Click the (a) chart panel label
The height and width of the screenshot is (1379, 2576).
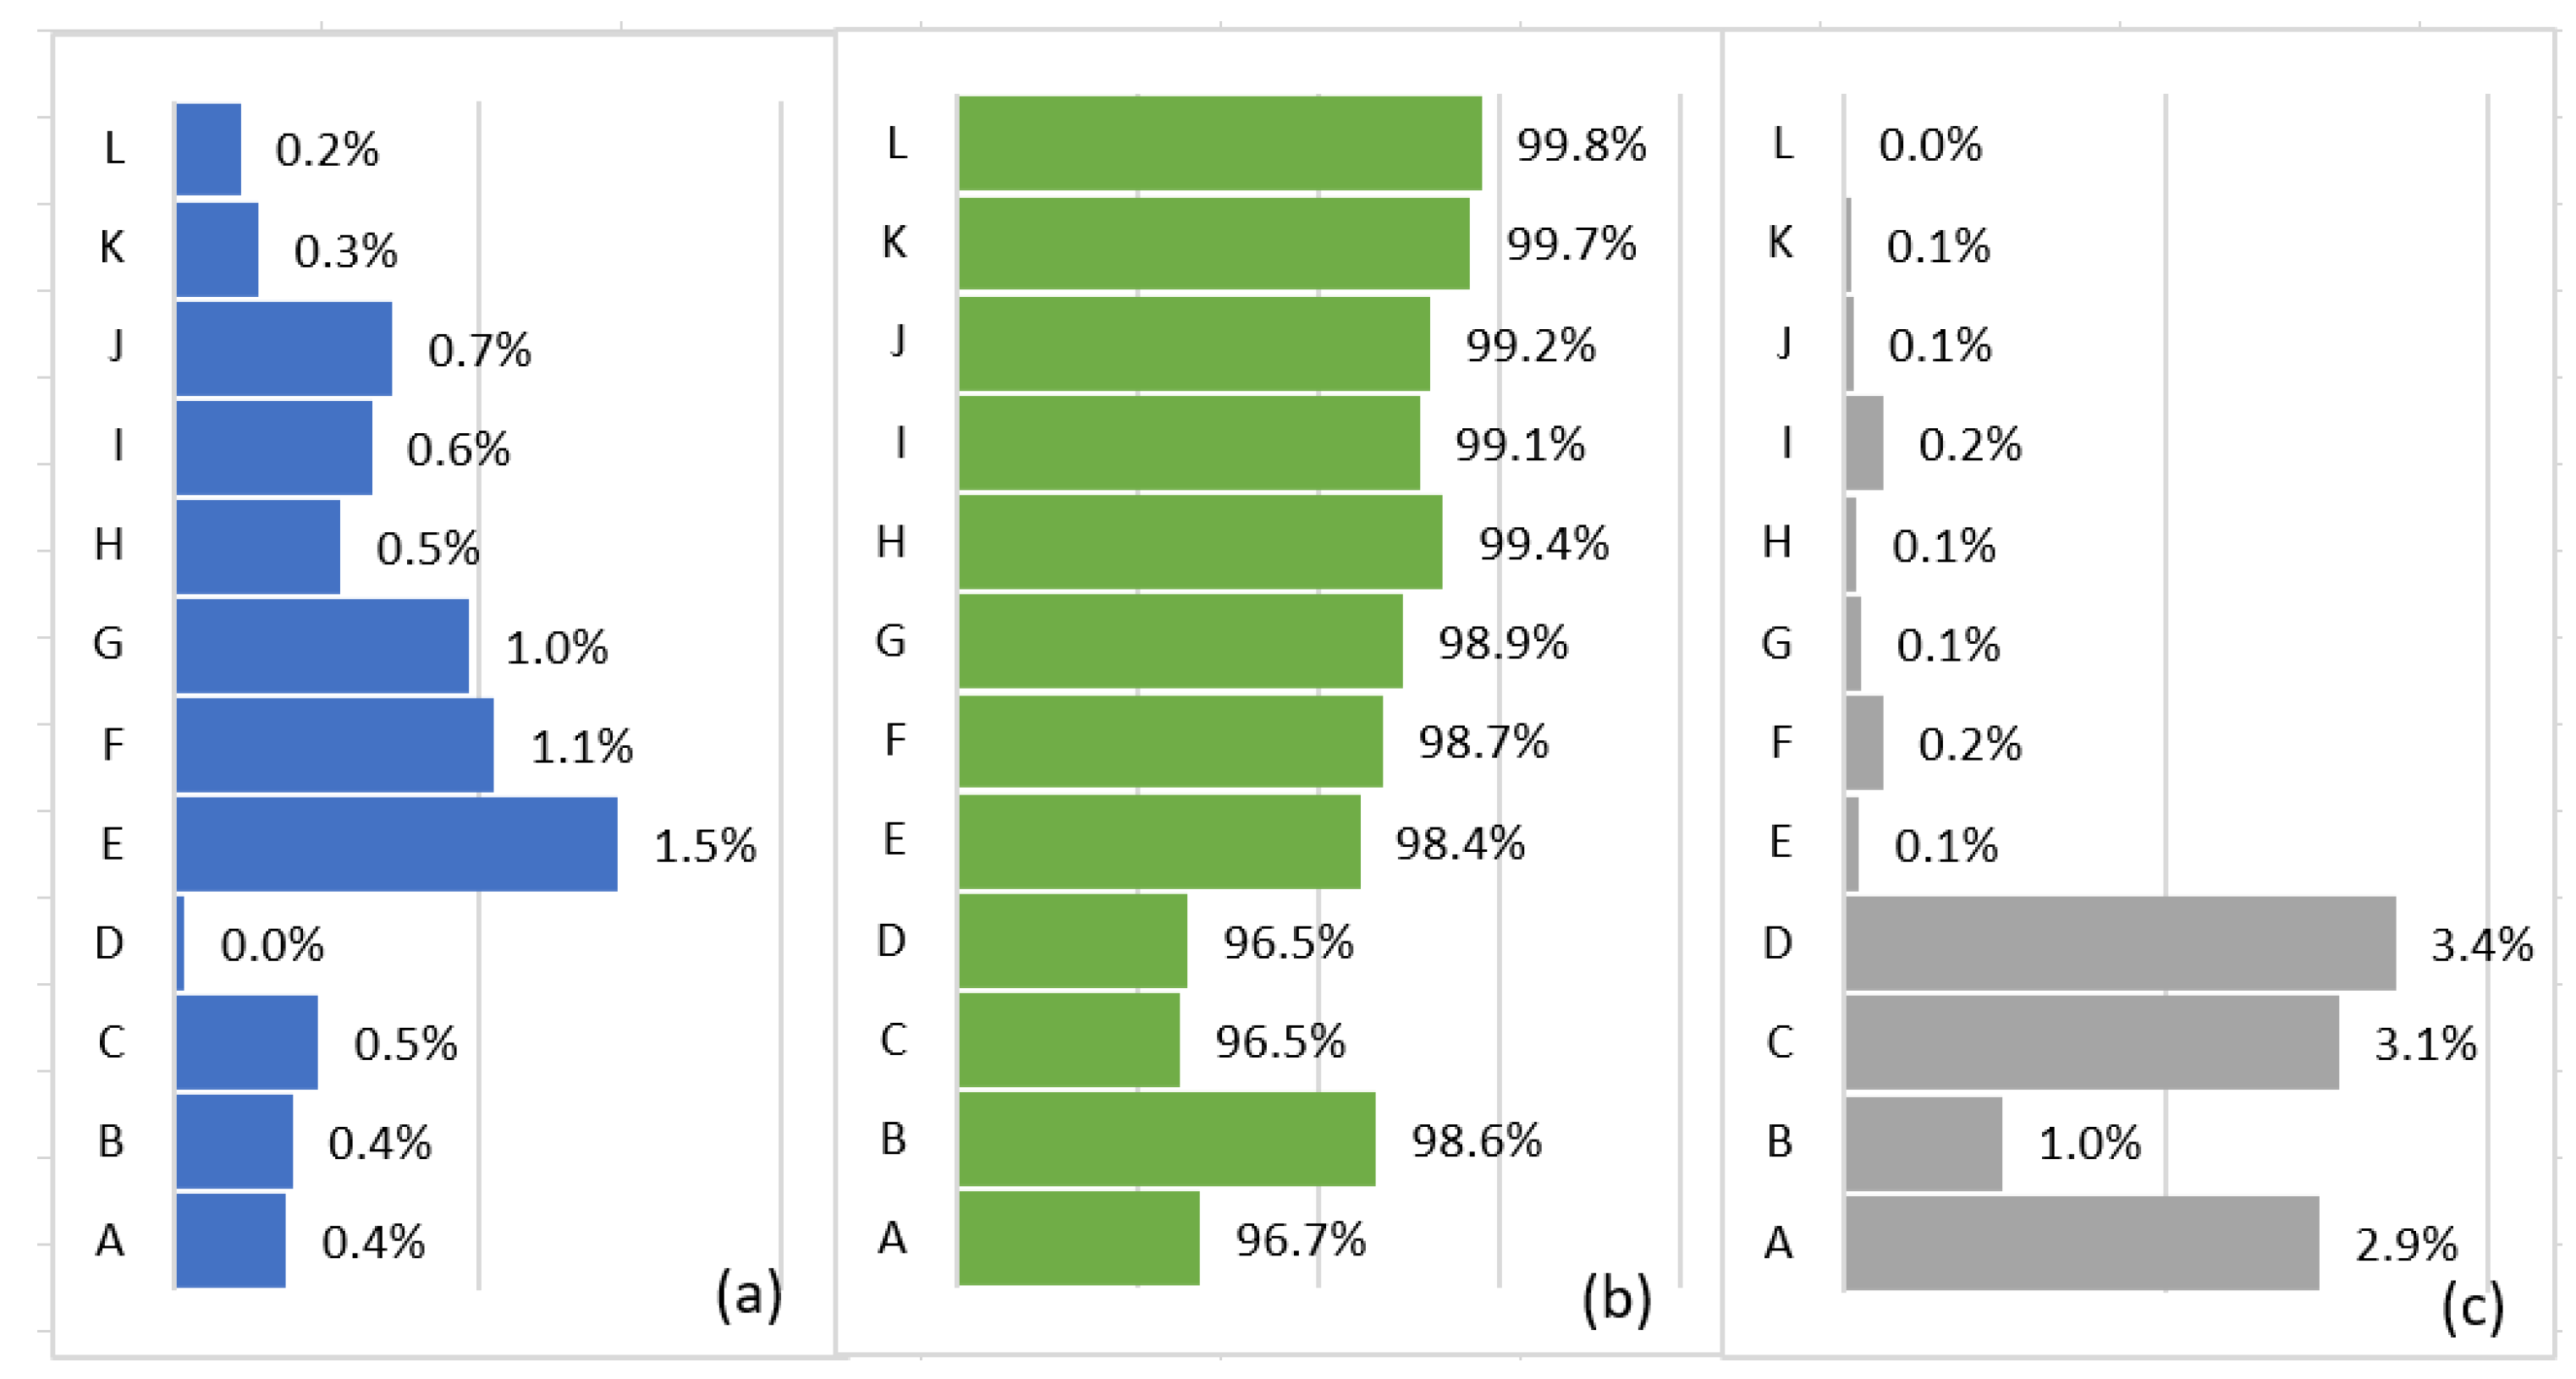(x=749, y=1296)
